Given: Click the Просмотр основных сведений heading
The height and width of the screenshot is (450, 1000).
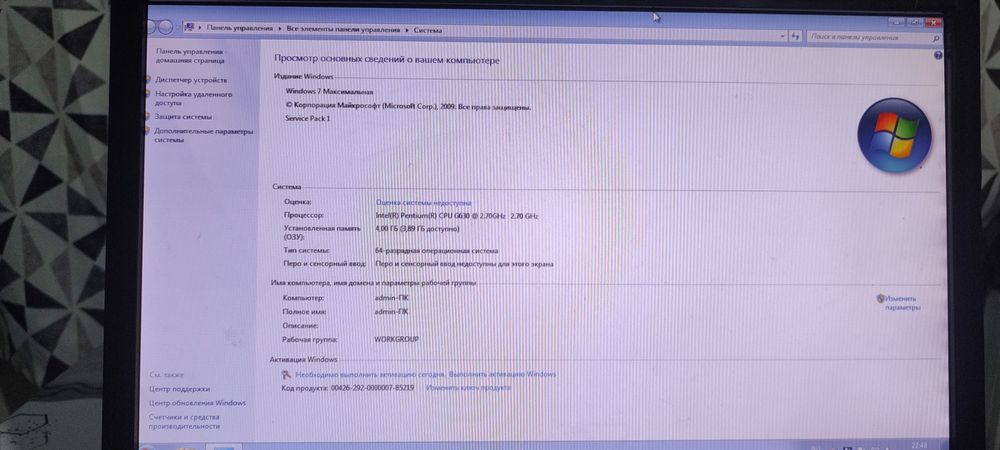Looking at the screenshot, I should click(x=386, y=59).
